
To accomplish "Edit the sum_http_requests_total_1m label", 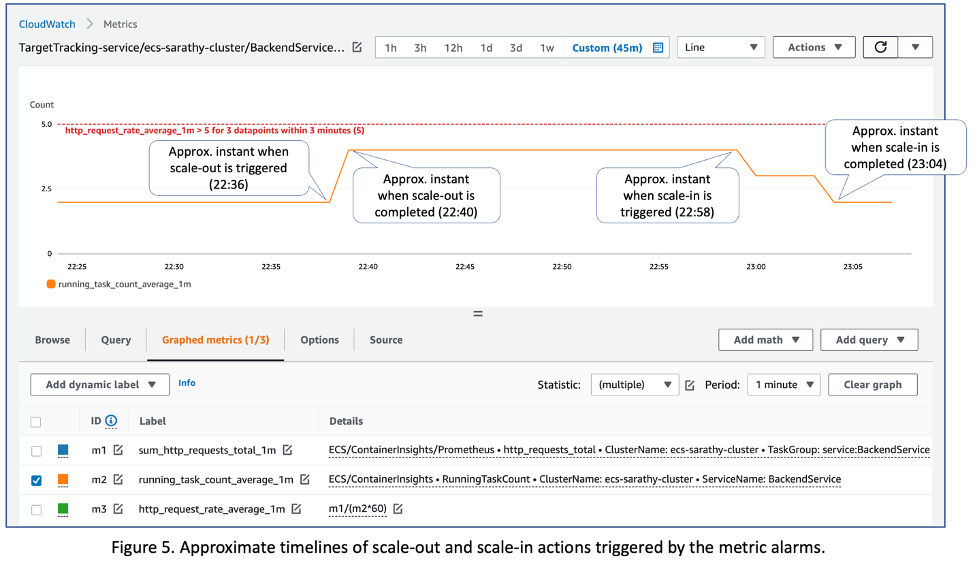I will coord(287,449).
